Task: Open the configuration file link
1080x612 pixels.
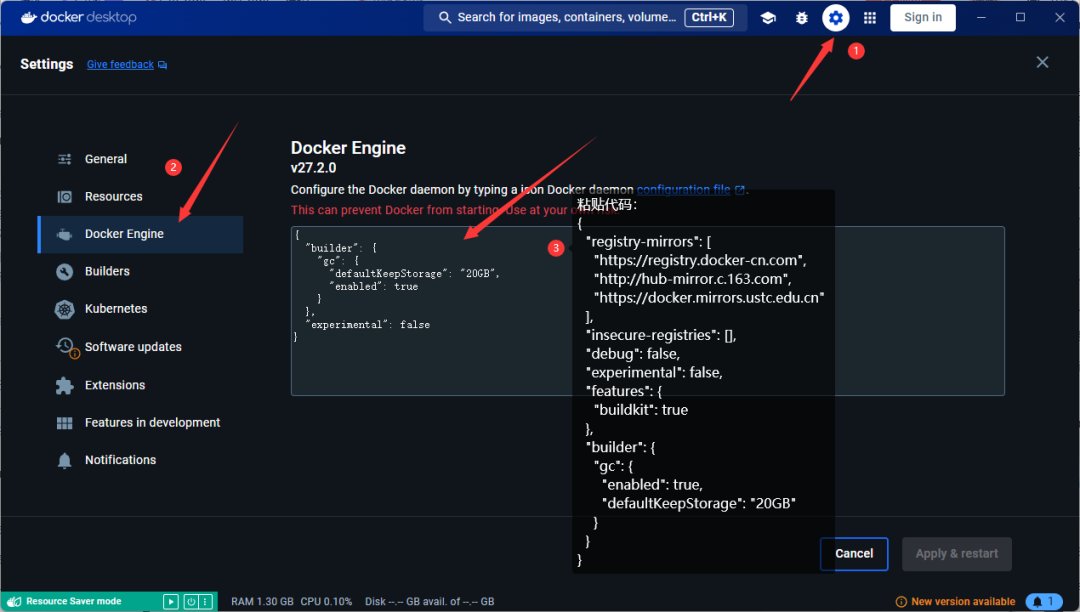Action: tap(683, 189)
